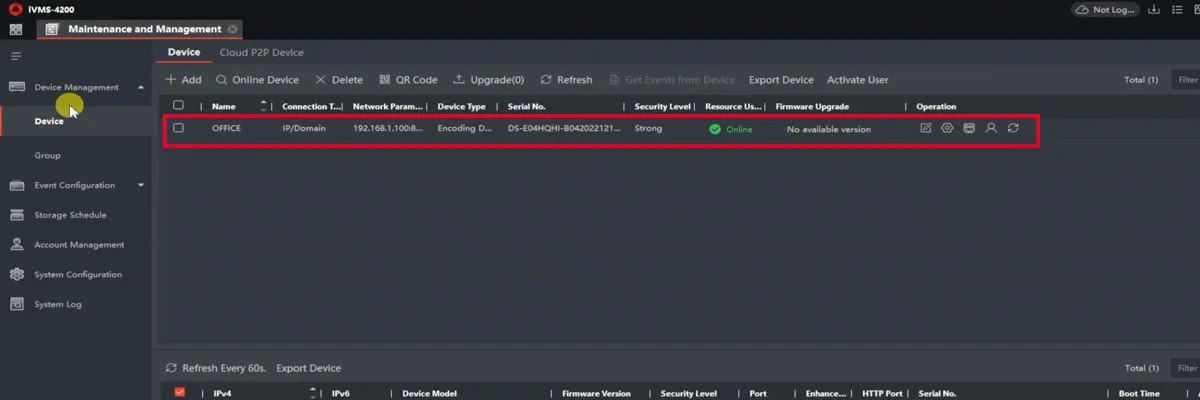Click Refresh in the device toolbar
Viewport: 1200px width, 400px height.
point(566,80)
